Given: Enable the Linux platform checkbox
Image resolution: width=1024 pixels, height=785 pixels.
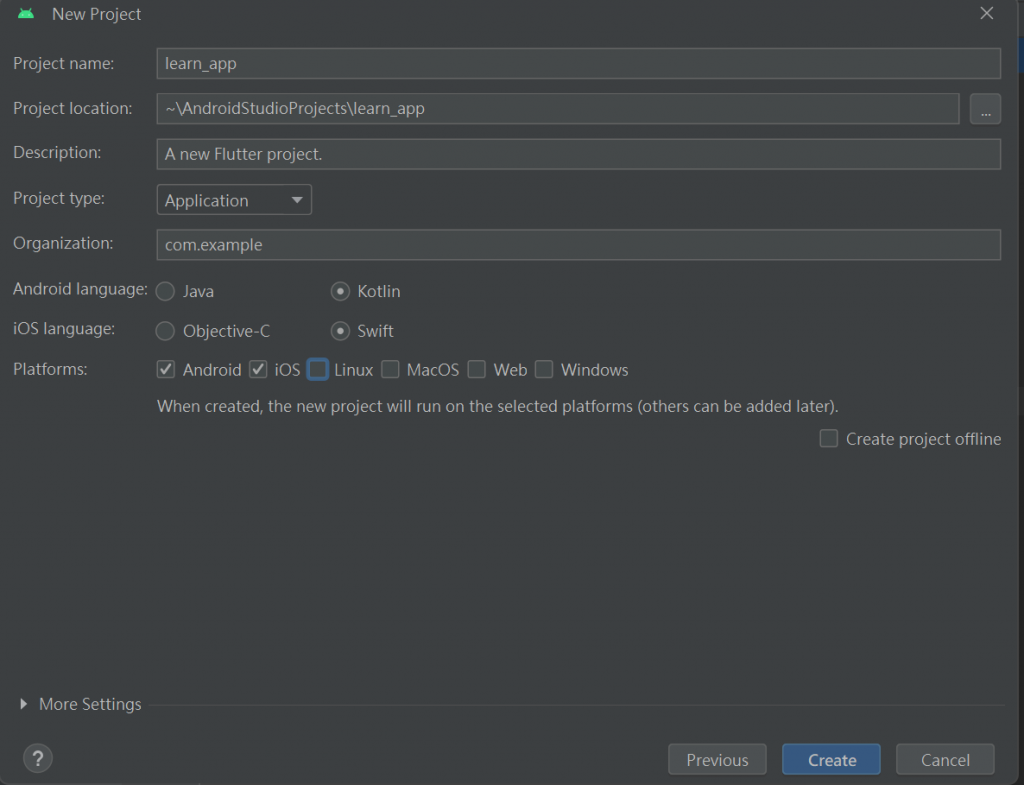Looking at the screenshot, I should [x=318, y=370].
